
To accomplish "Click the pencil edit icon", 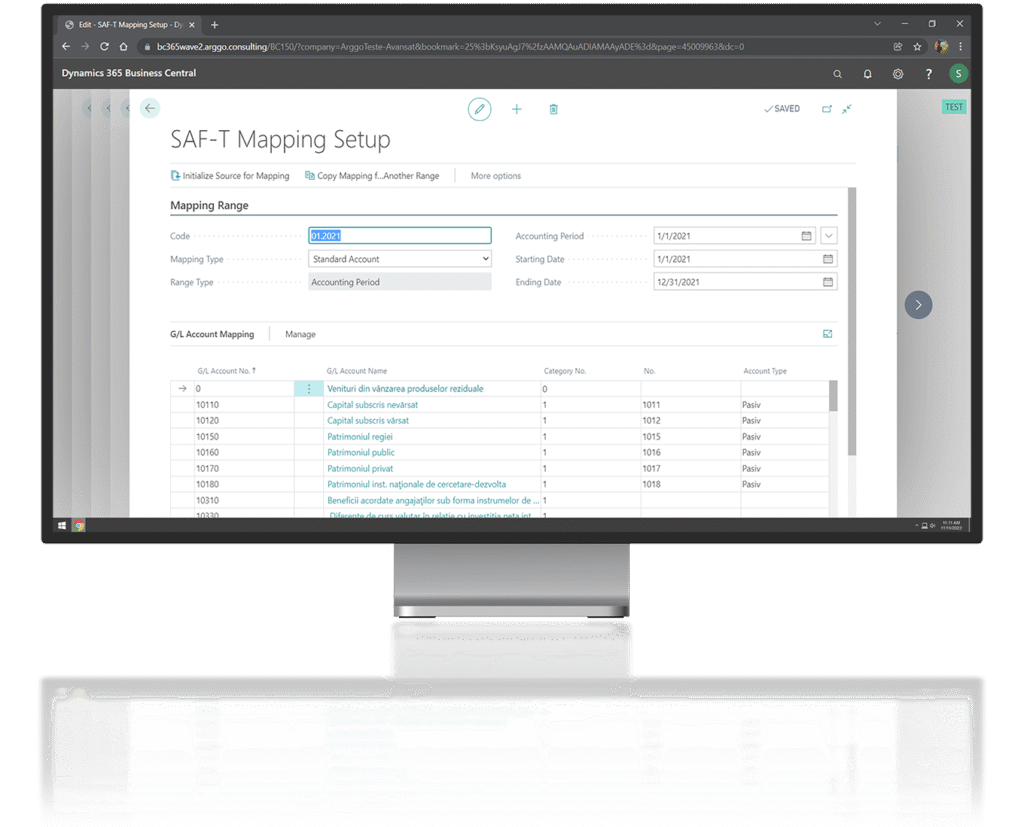I will tap(480, 109).
